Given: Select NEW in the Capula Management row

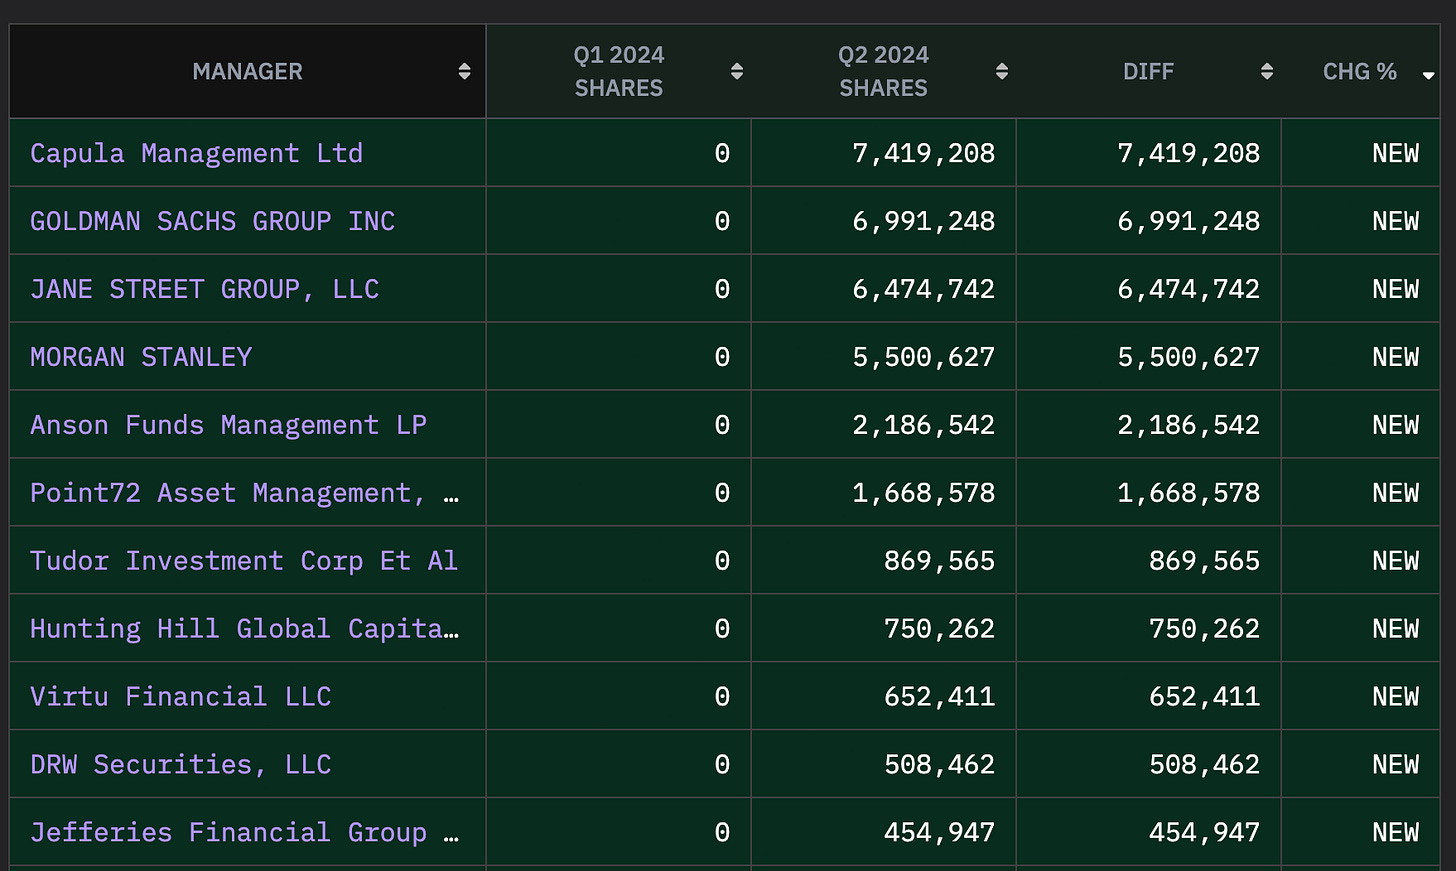Looking at the screenshot, I should 1395,153.
